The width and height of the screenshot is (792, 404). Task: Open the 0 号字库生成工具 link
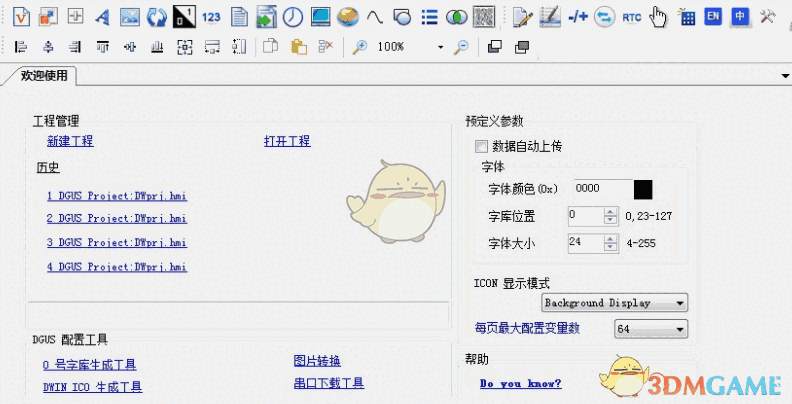[x=89, y=365]
